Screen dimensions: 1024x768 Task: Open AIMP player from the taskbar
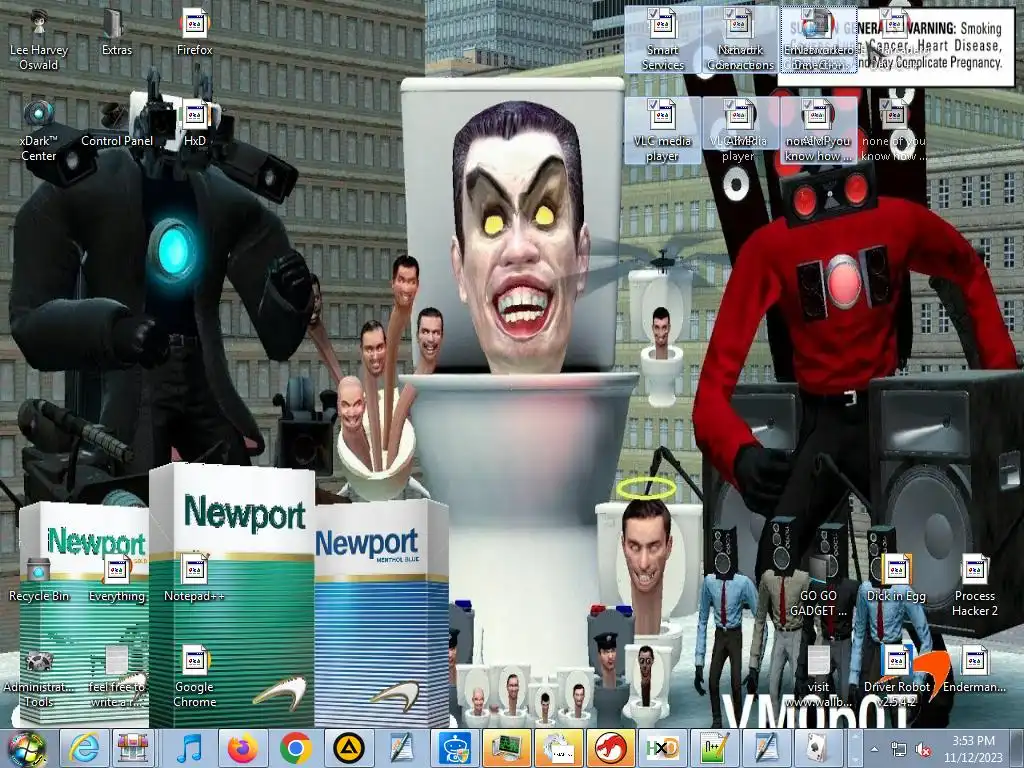[349, 748]
